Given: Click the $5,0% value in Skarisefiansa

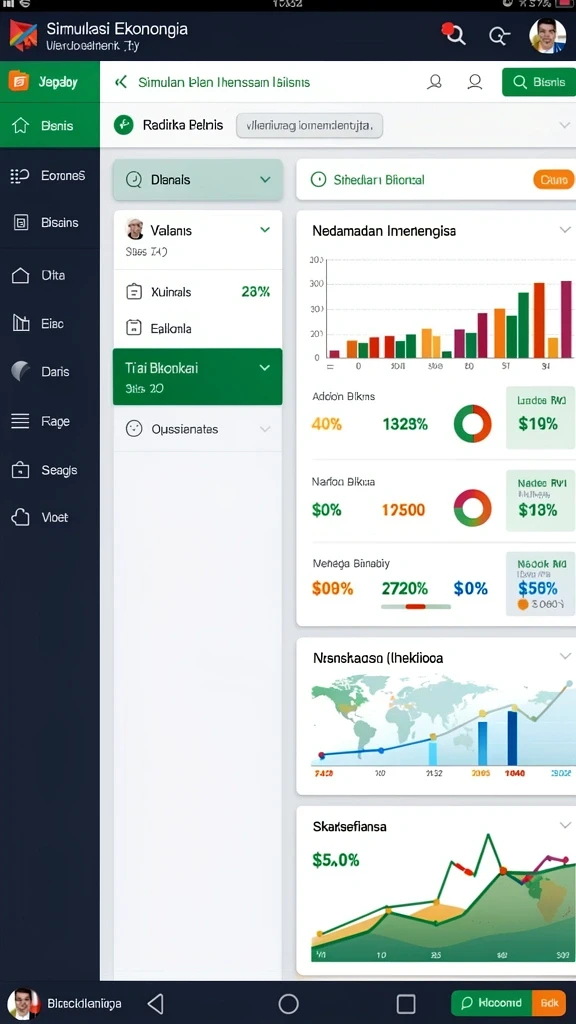Looking at the screenshot, I should (336, 860).
